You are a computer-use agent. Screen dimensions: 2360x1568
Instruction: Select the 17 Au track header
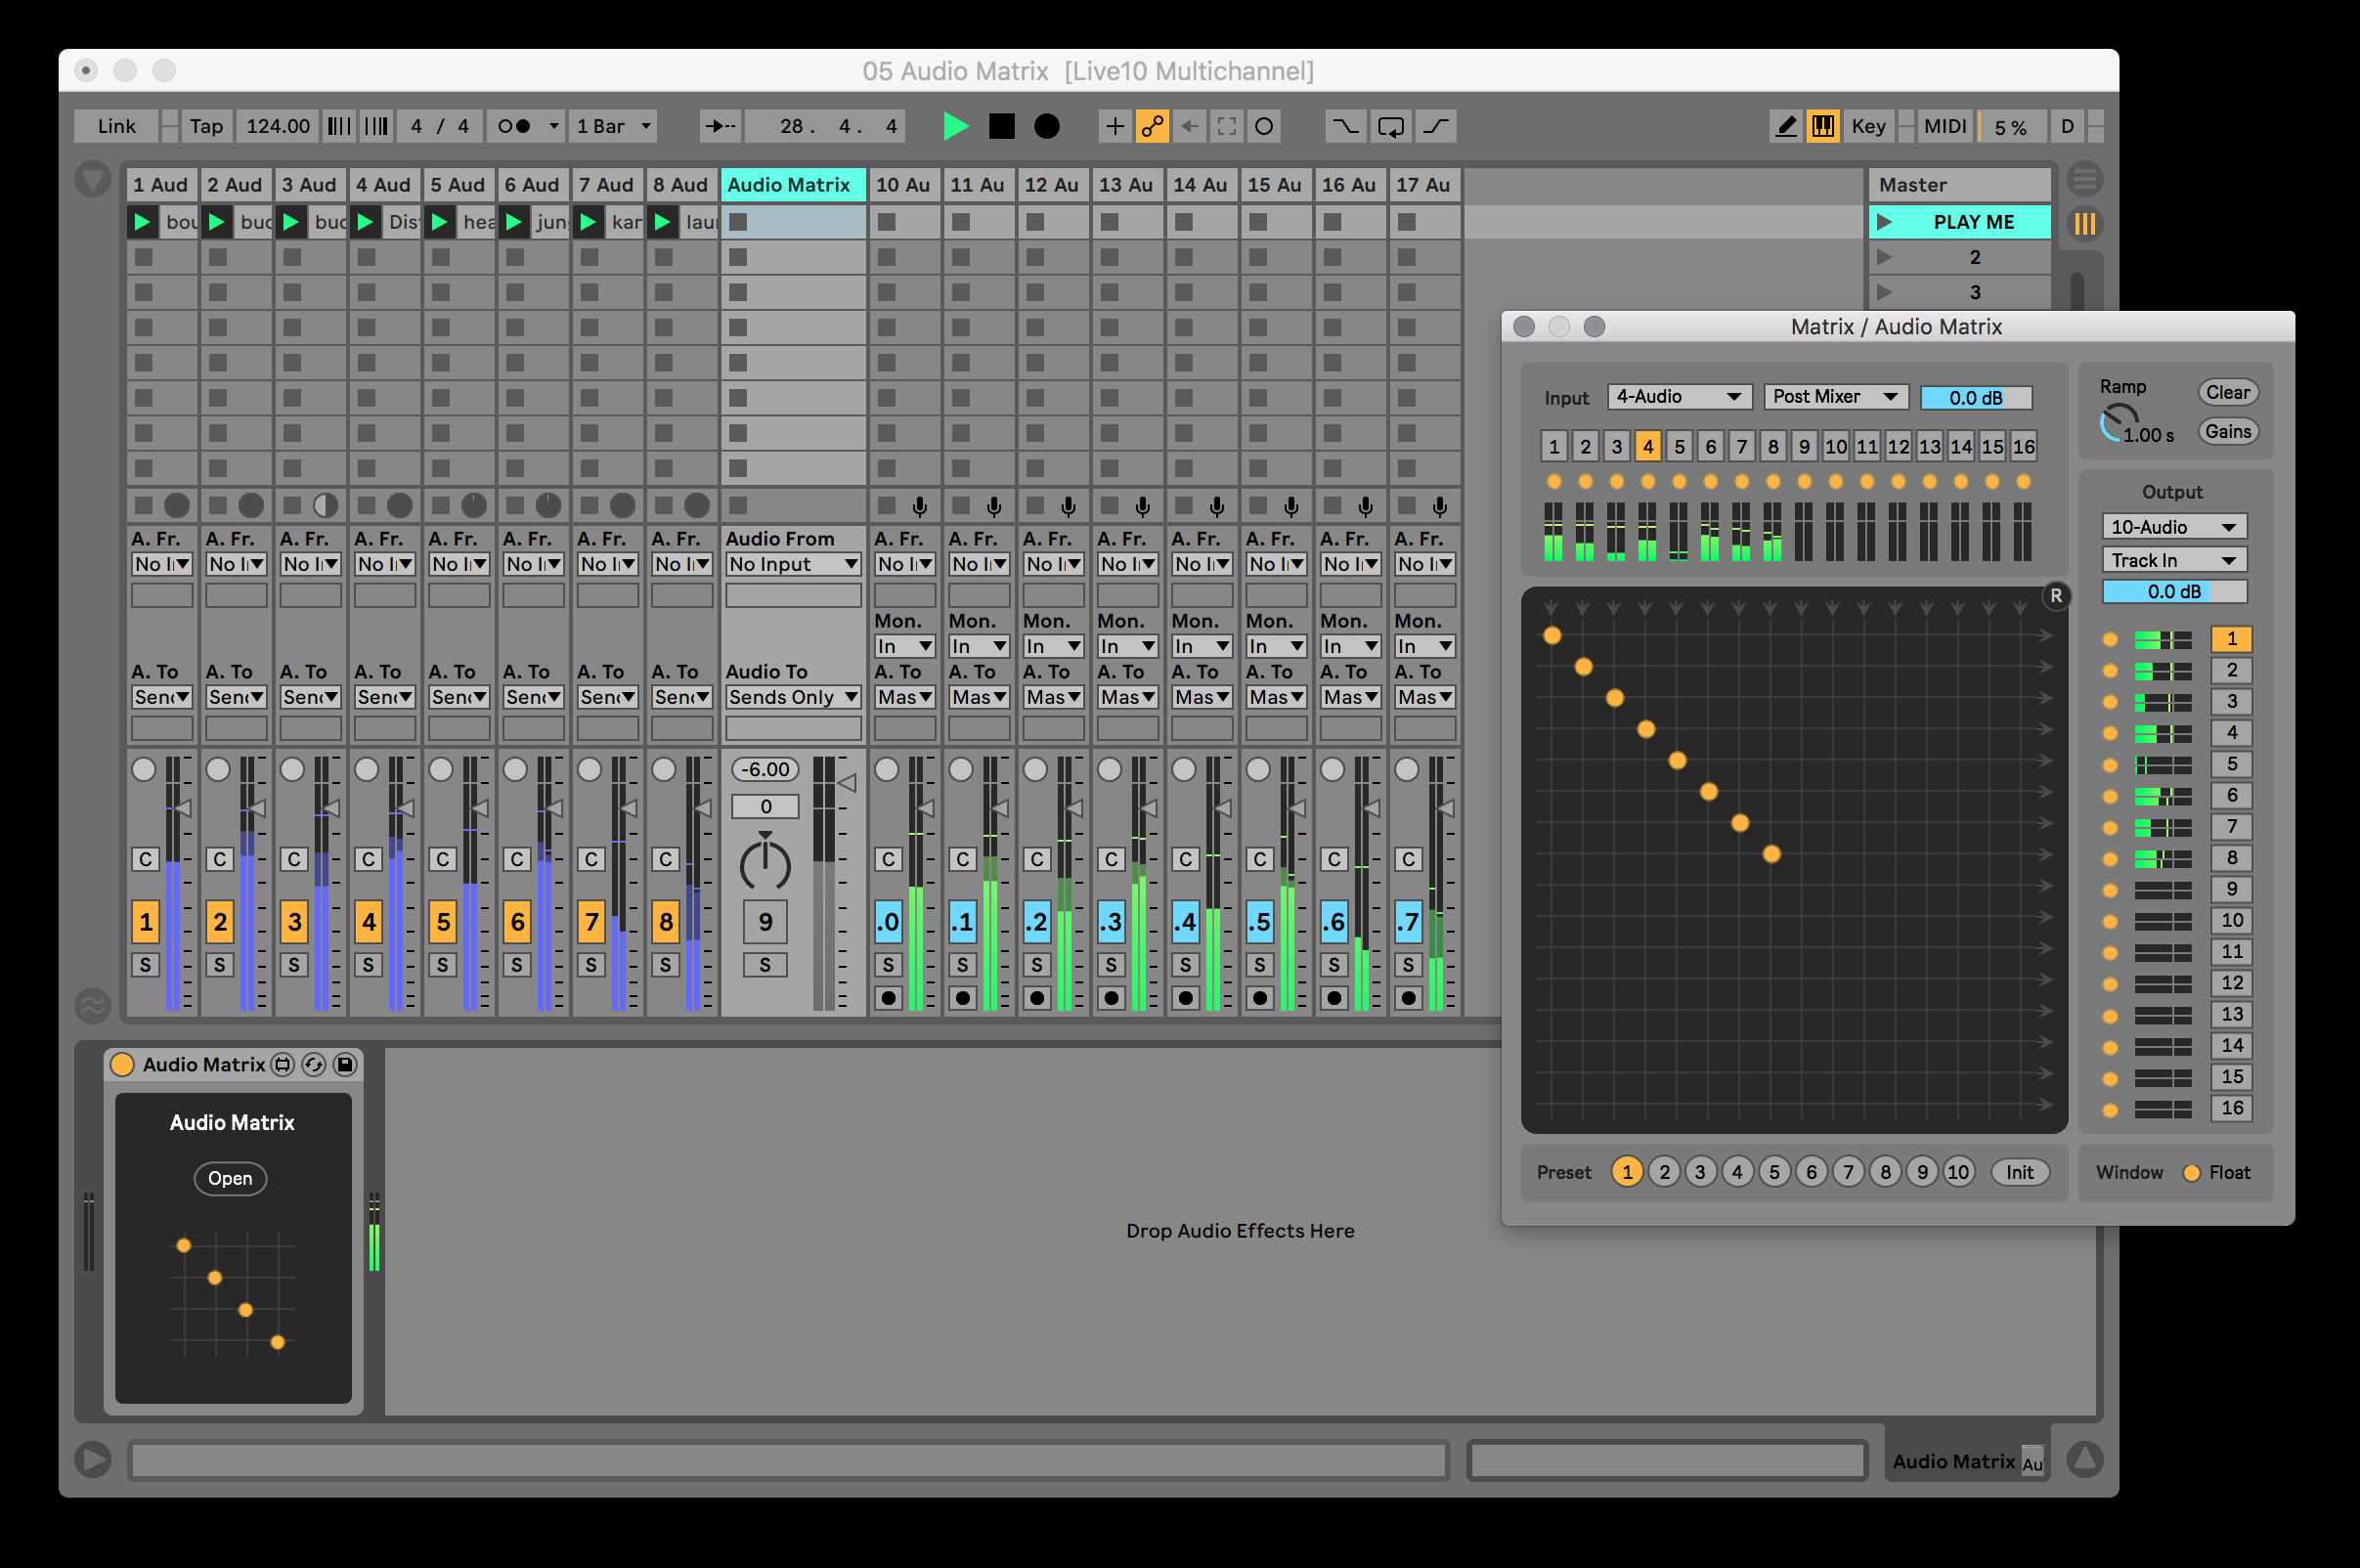click(1425, 184)
